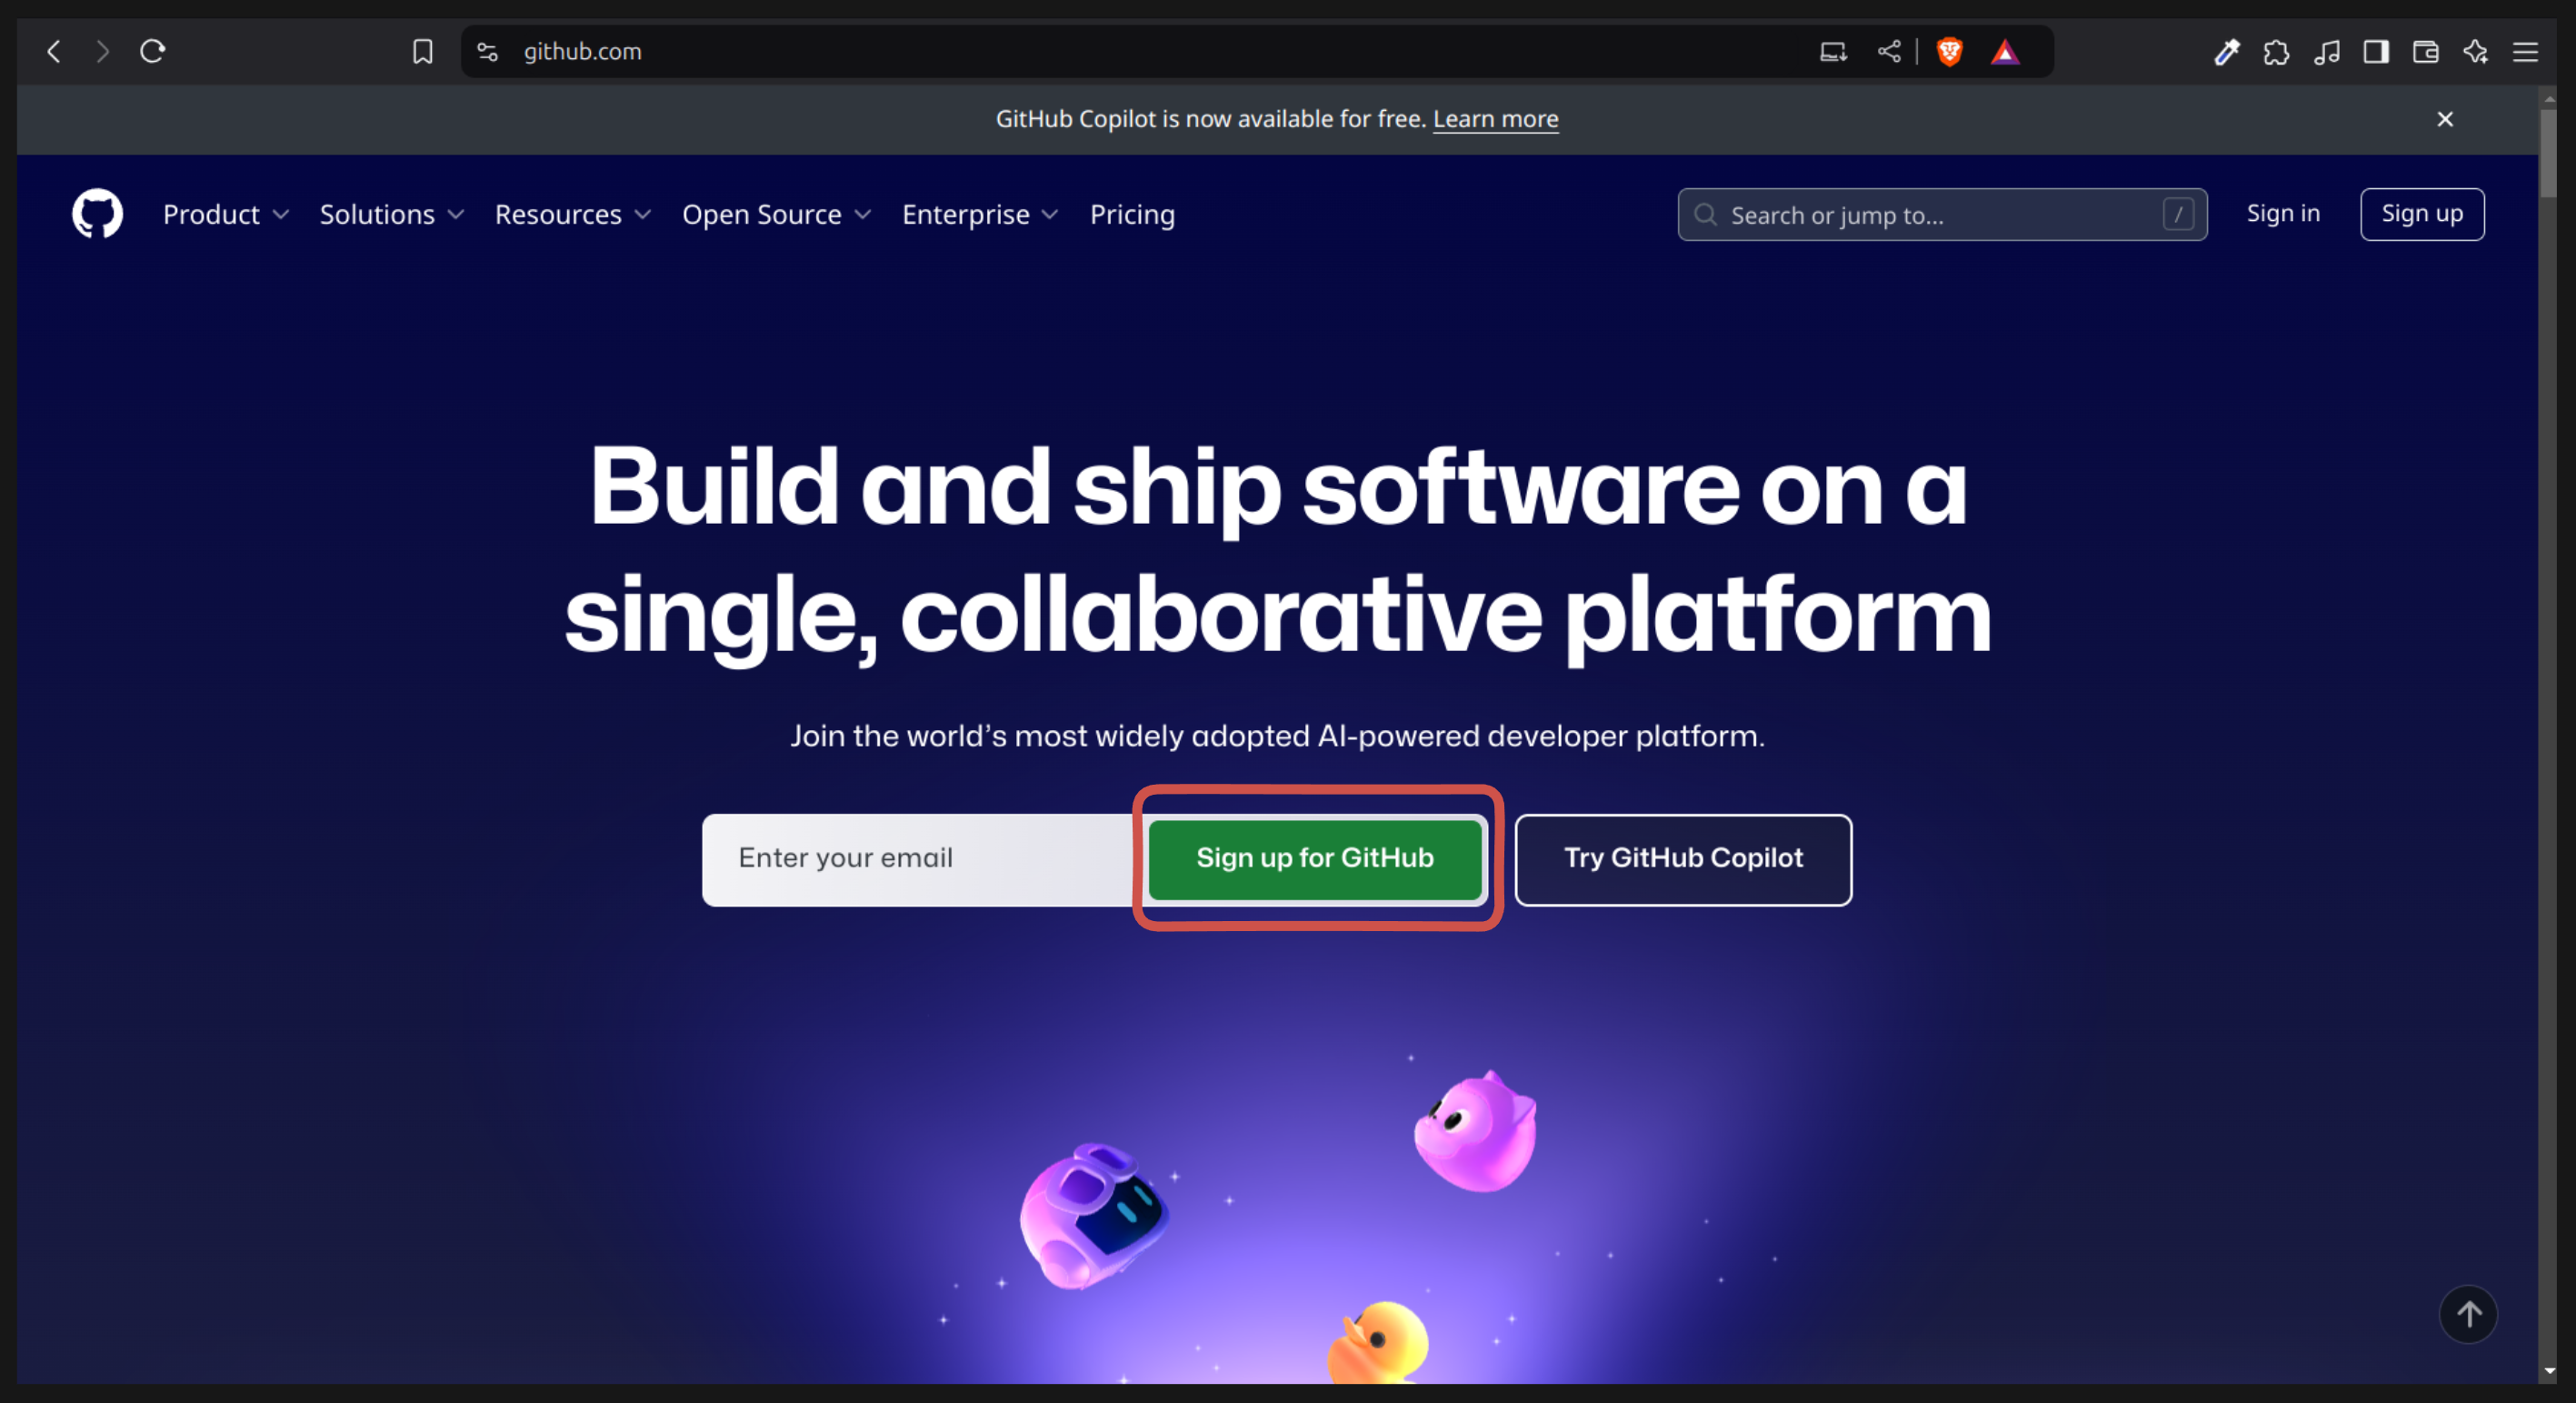
Task: Open the Enterprise menu item
Action: tap(980, 214)
